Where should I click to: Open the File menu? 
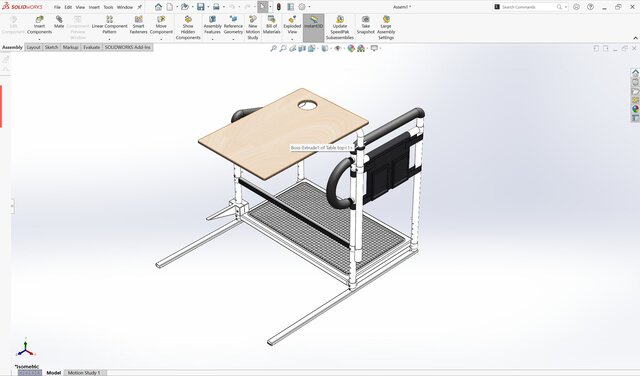pos(57,7)
